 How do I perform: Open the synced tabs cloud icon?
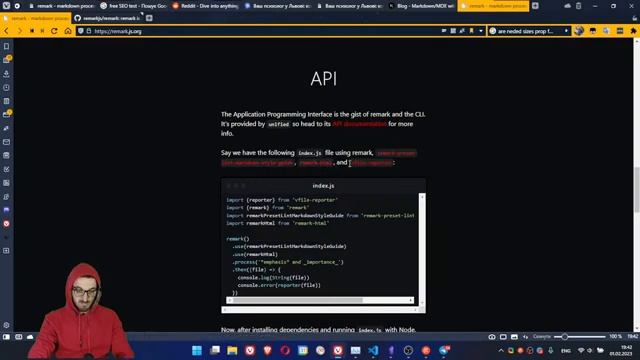[x=567, y=6]
